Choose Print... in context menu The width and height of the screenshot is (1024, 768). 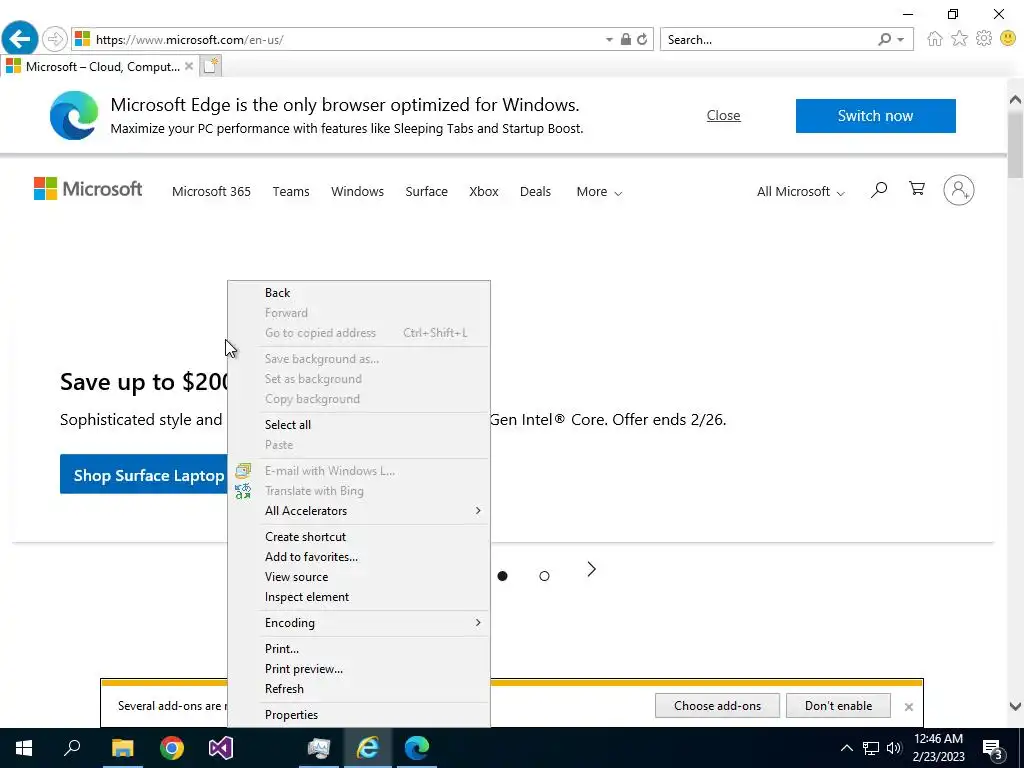point(359,649)
